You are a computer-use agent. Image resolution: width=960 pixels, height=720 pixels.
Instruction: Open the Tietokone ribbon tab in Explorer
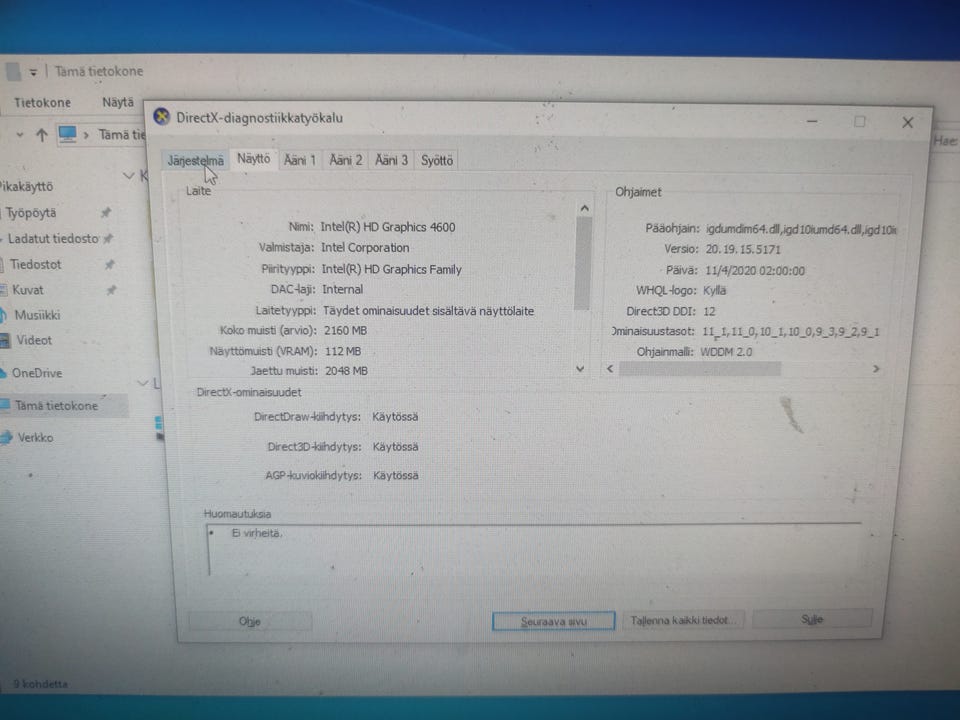pyautogui.click(x=42, y=103)
